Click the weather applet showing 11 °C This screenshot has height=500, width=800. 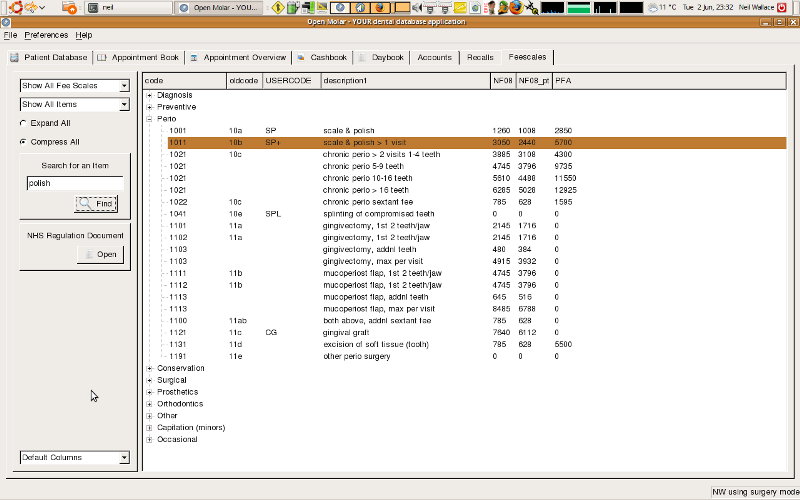(662, 7)
